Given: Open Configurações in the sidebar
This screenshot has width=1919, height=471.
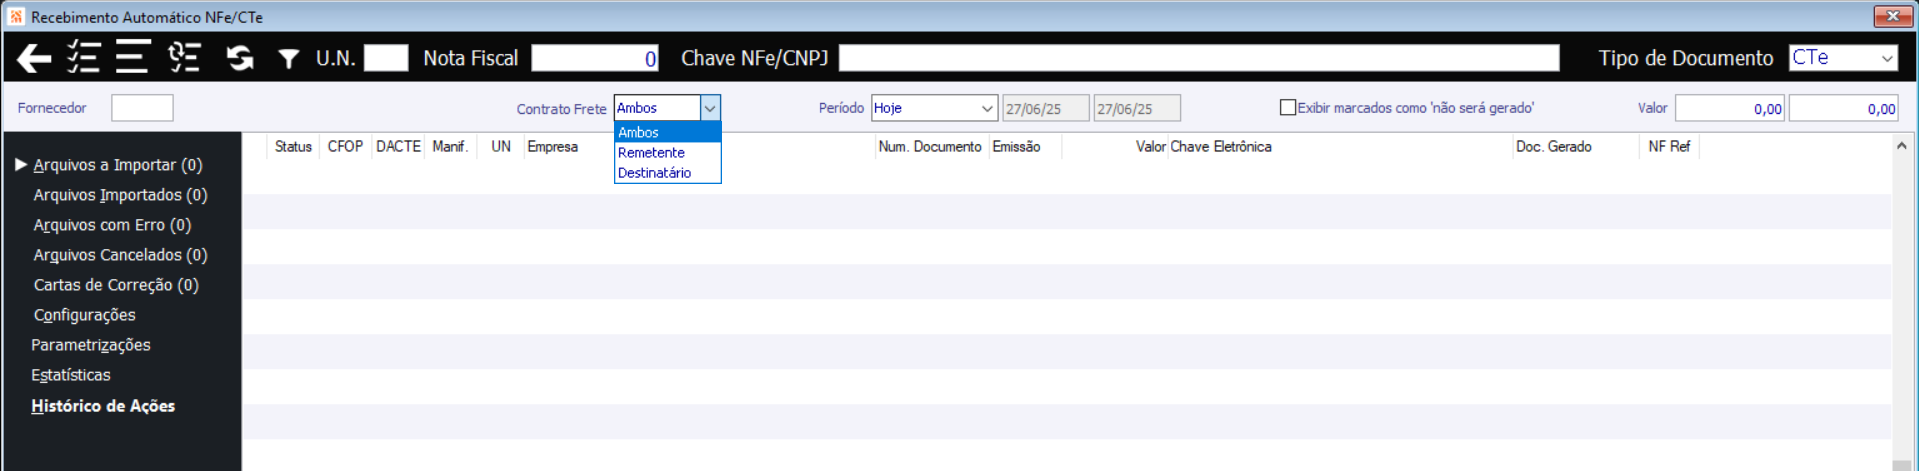Looking at the screenshot, I should tap(84, 315).
